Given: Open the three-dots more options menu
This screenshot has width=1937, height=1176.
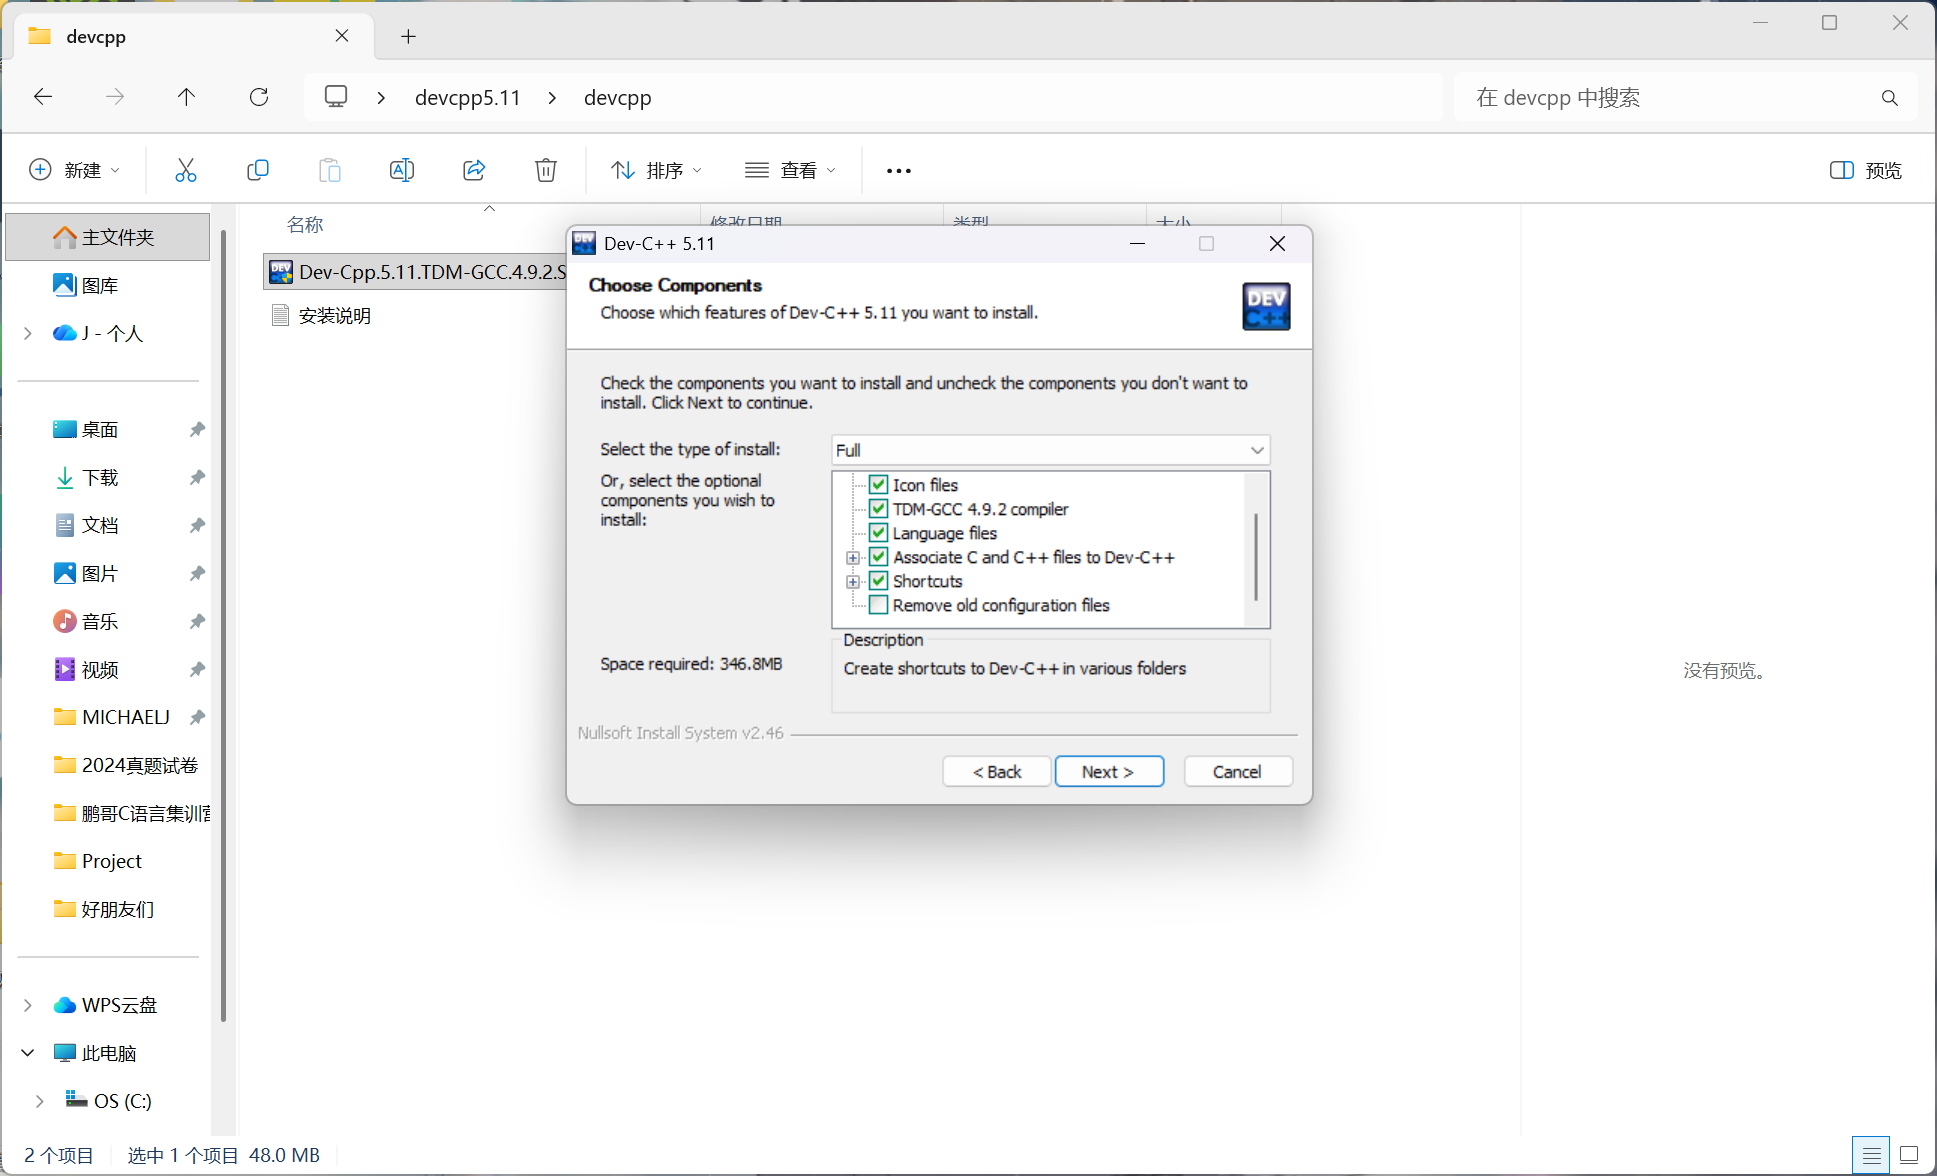Looking at the screenshot, I should [x=898, y=171].
